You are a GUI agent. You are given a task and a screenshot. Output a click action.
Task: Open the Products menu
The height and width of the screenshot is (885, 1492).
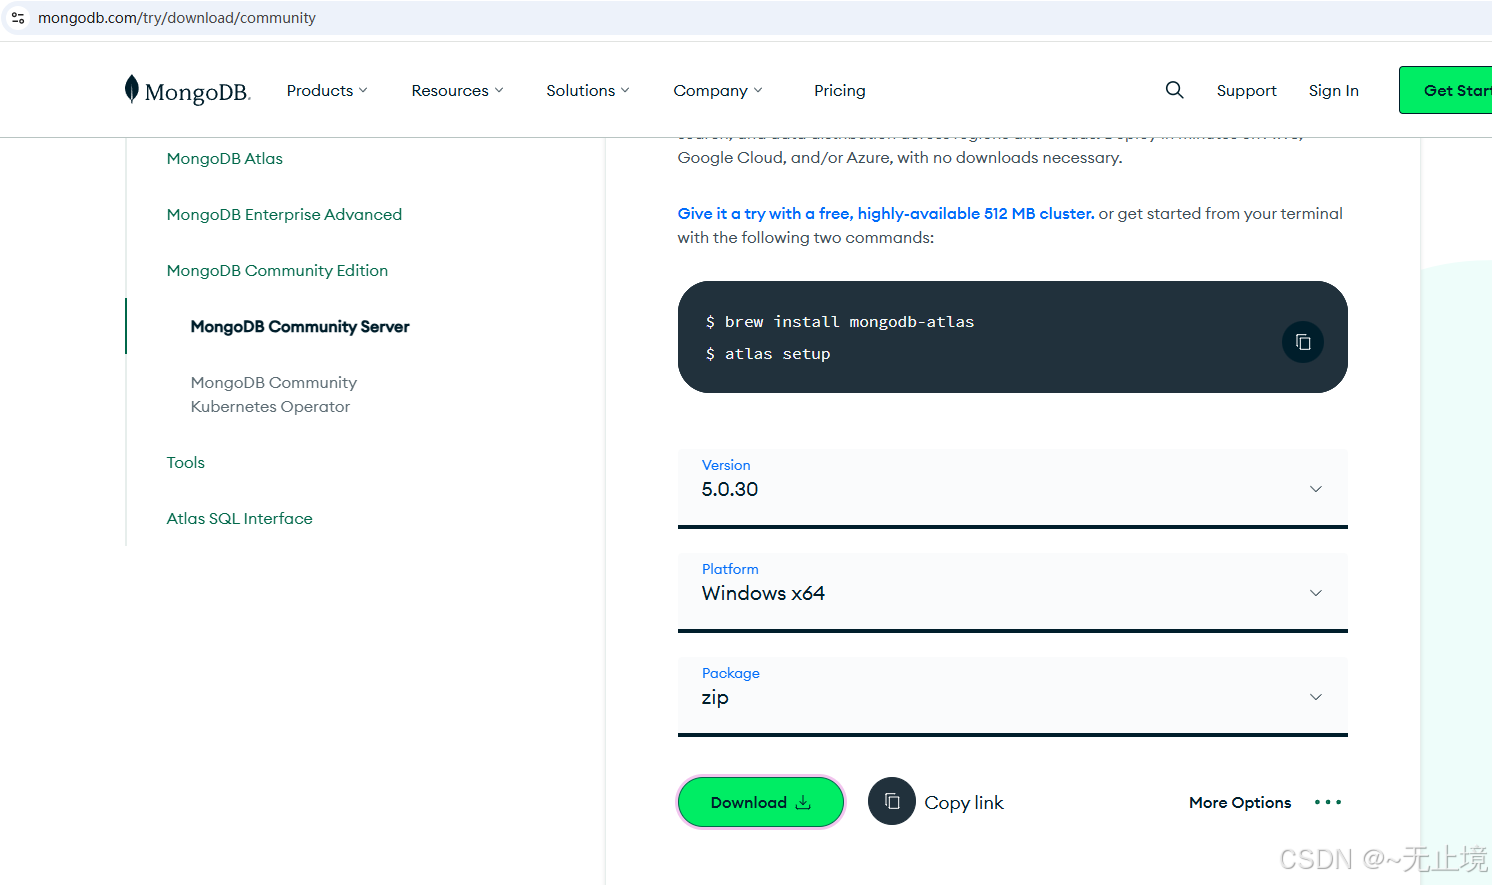(x=327, y=90)
